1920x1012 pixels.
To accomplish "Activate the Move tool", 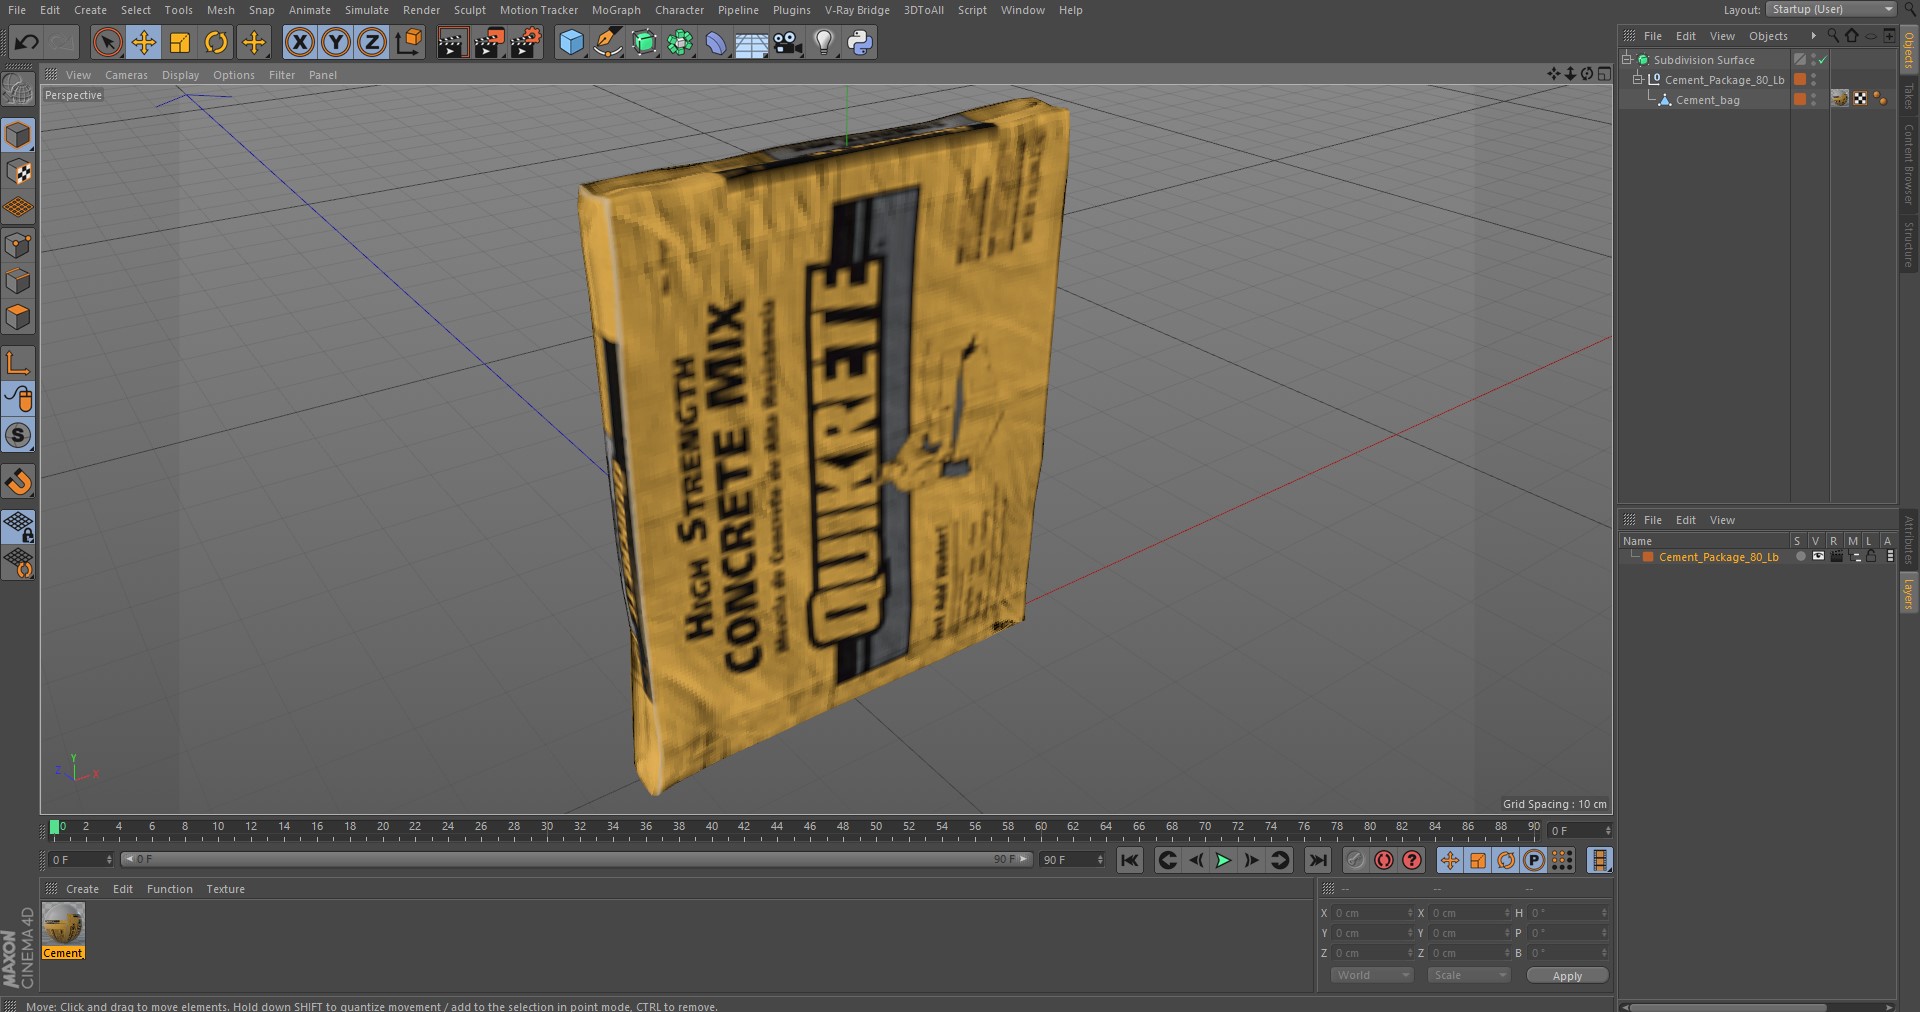I will click(144, 42).
